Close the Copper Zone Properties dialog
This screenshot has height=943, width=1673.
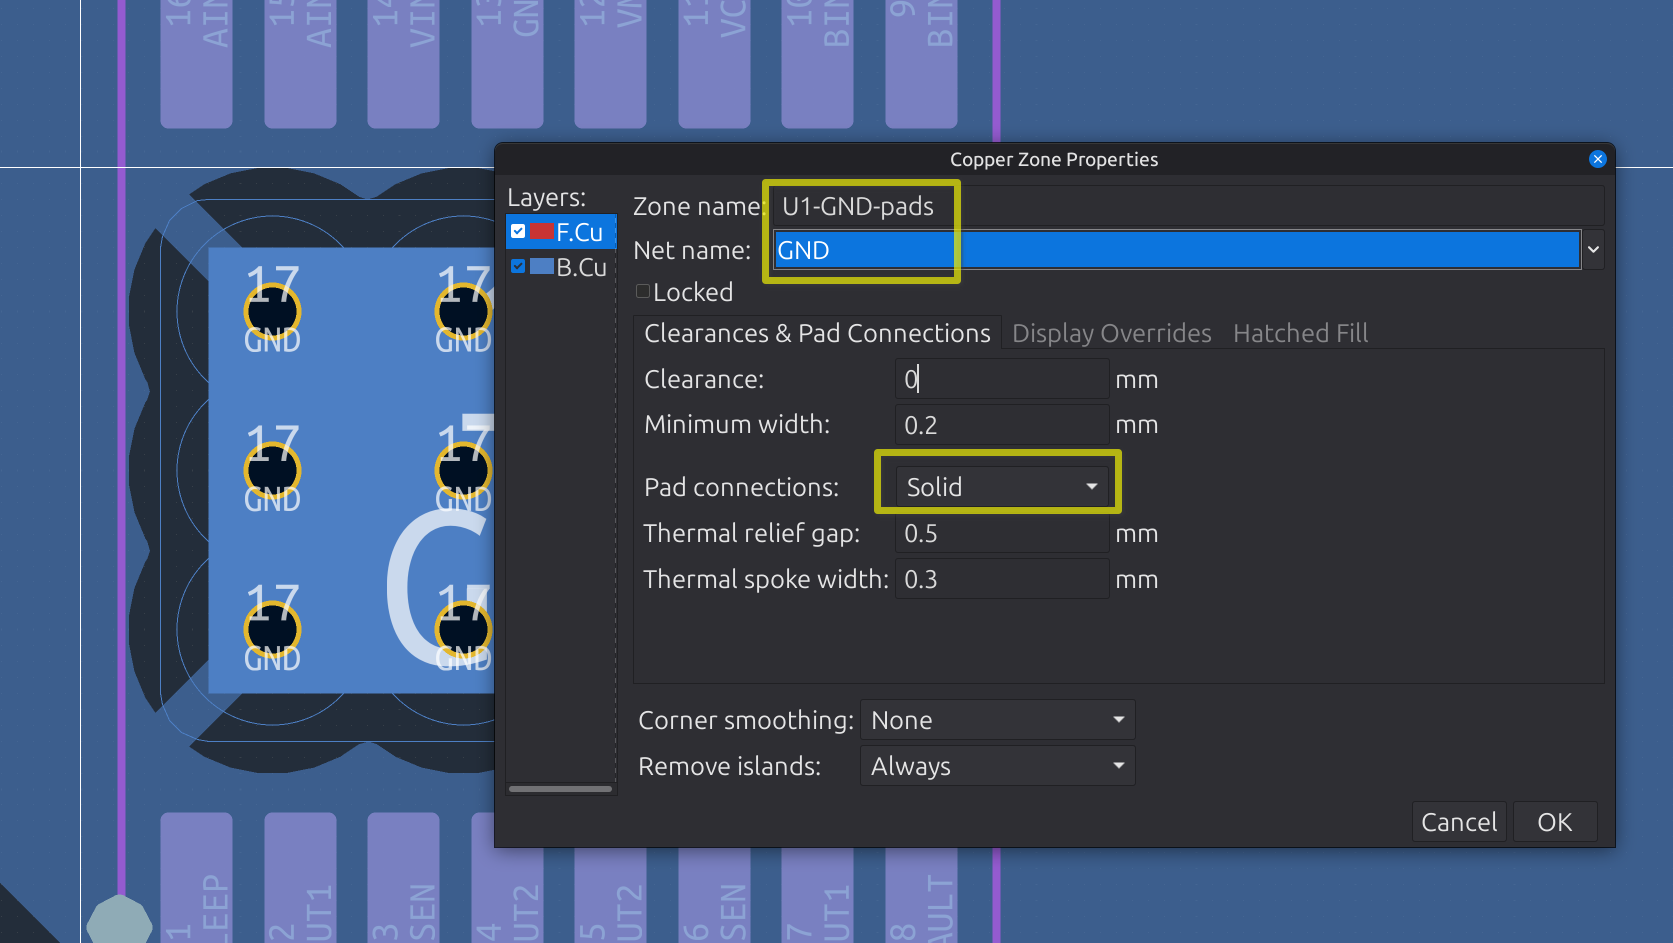(1597, 159)
